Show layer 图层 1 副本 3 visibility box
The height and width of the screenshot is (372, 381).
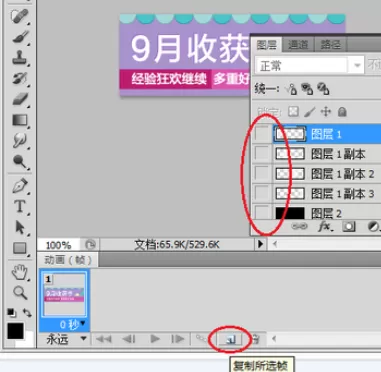262,193
